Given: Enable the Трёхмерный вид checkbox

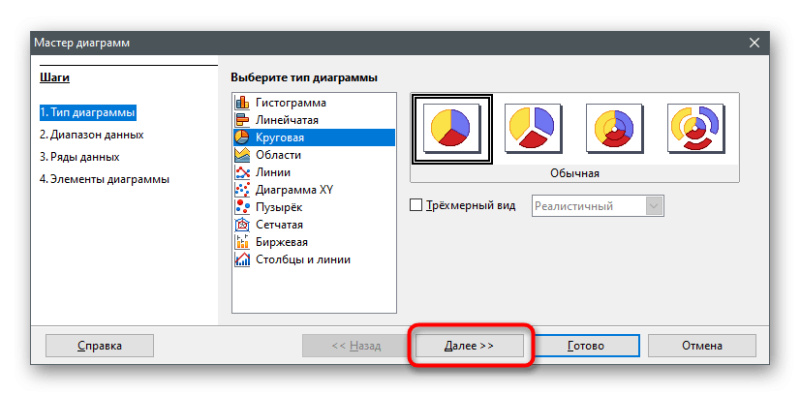Looking at the screenshot, I should pyautogui.click(x=416, y=205).
